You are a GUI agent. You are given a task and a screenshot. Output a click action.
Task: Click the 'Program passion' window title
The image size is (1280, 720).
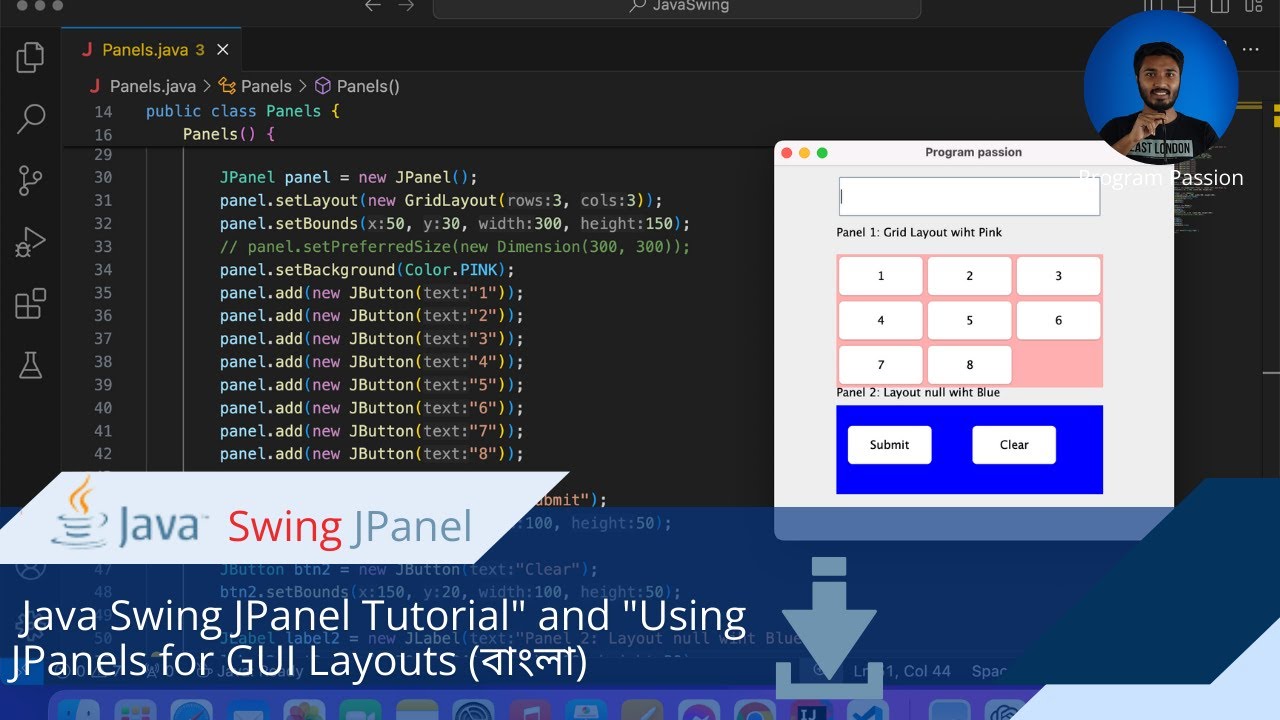[x=973, y=152]
